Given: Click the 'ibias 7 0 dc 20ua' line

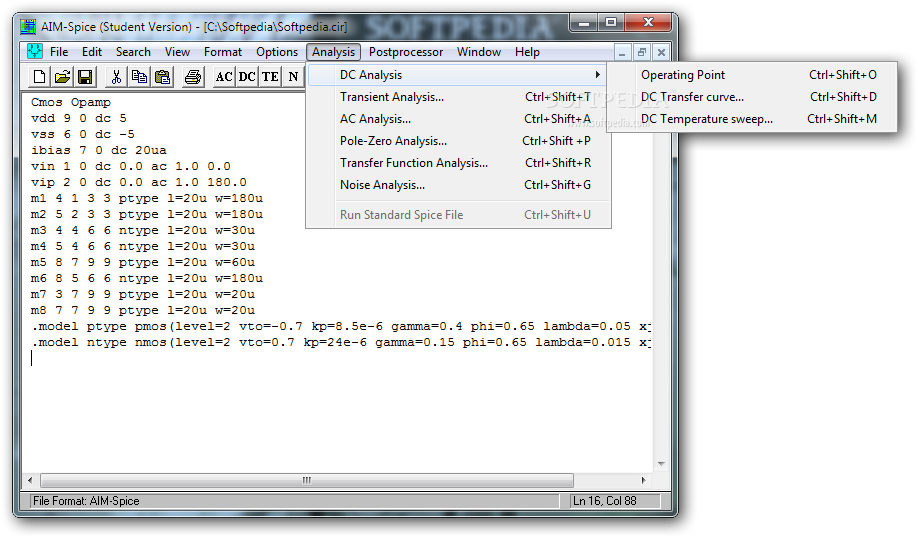Looking at the screenshot, I should [x=98, y=150].
